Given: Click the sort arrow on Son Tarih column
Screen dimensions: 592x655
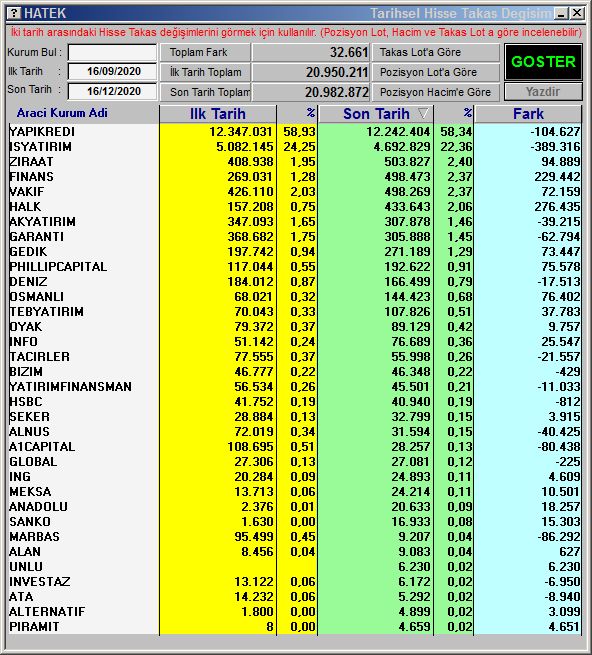Looking at the screenshot, I should click(423, 114).
